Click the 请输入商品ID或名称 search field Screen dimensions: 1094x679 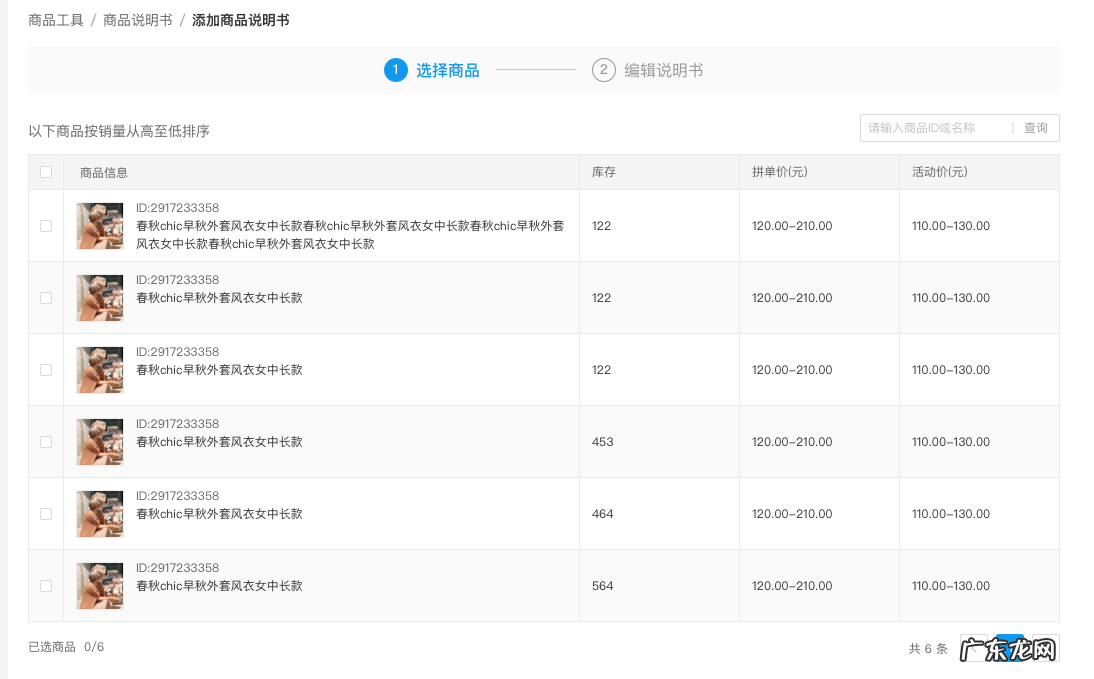pos(930,128)
